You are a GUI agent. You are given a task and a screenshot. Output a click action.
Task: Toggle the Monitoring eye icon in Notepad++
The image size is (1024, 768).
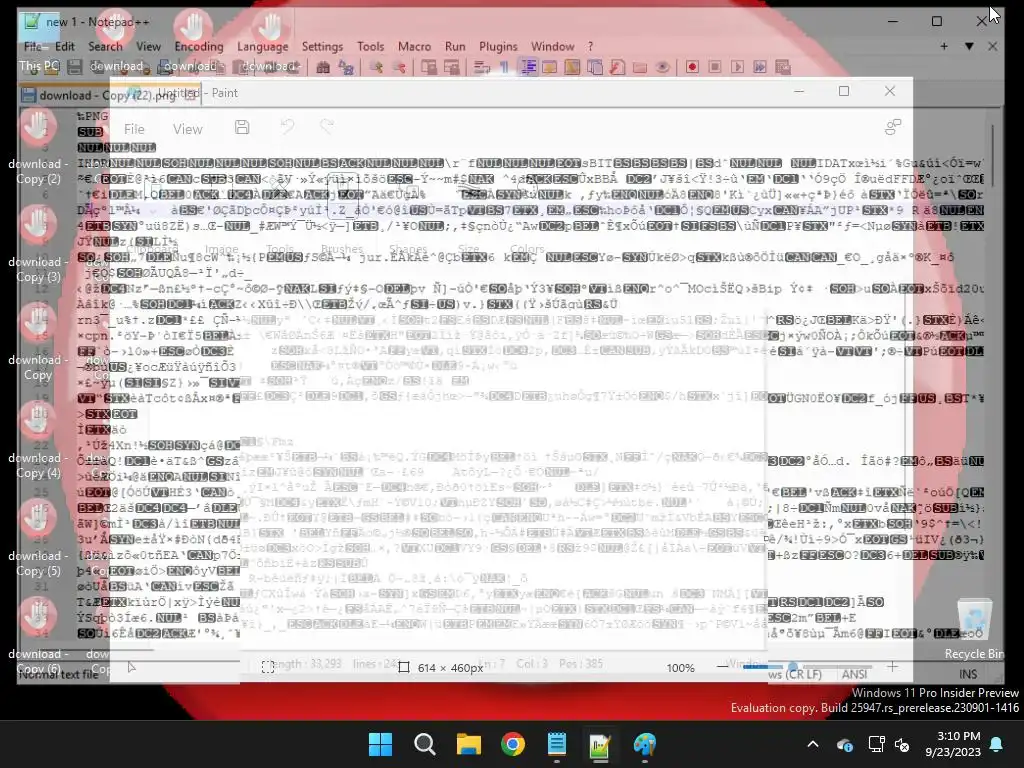click(x=662, y=67)
